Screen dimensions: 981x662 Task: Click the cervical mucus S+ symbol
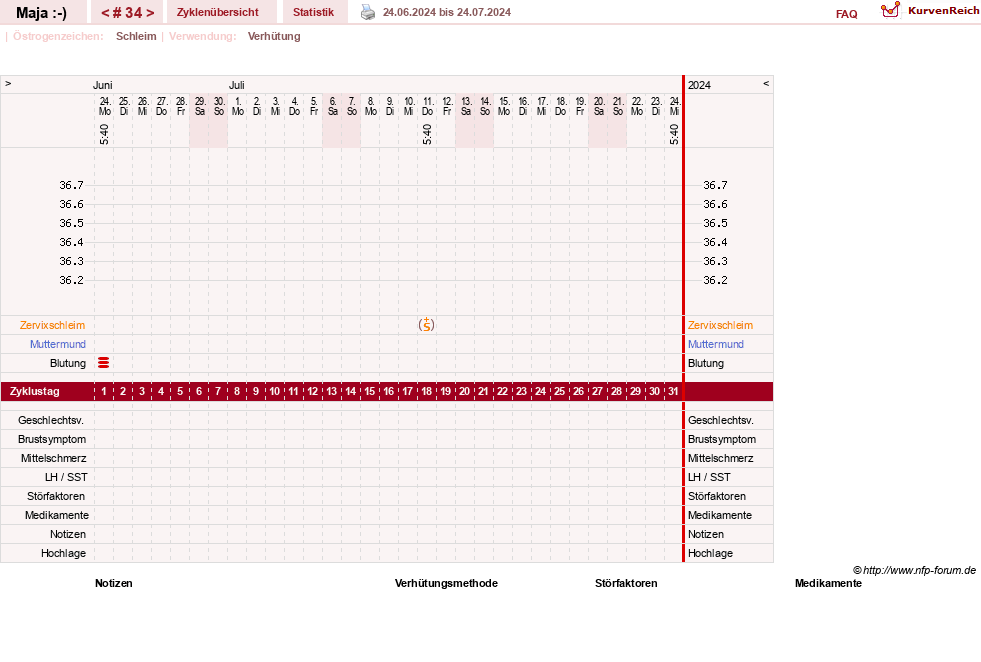click(427, 325)
